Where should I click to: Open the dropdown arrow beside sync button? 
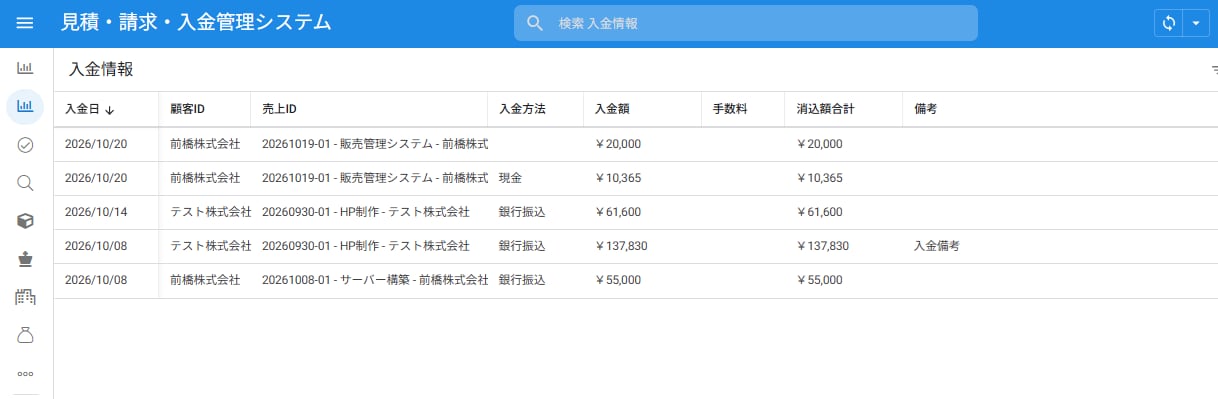click(x=1196, y=23)
